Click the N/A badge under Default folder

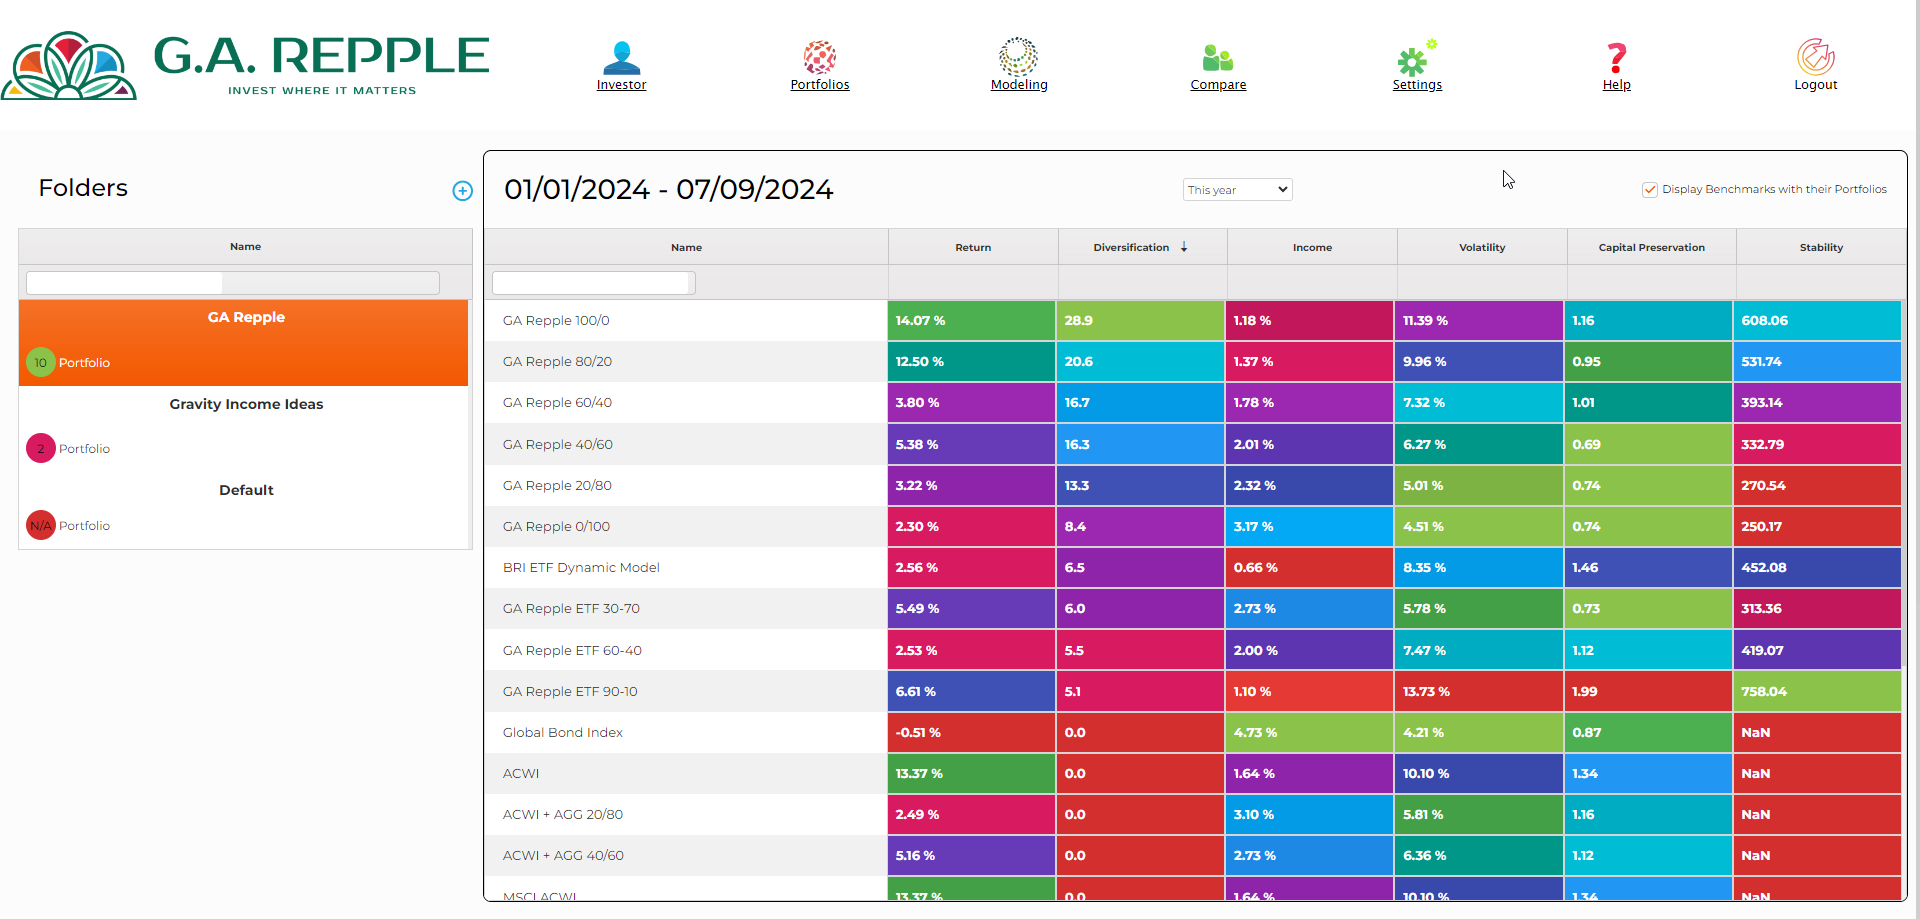40,525
